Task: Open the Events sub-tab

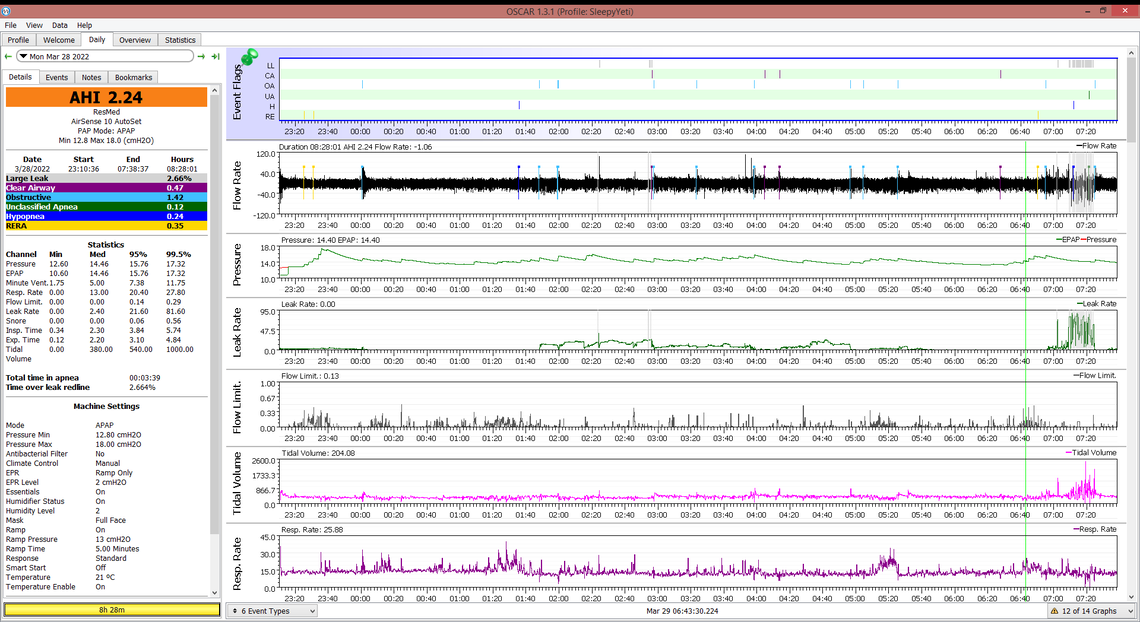Action: pos(56,77)
